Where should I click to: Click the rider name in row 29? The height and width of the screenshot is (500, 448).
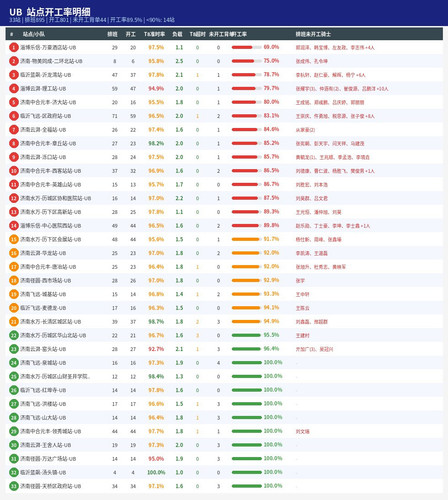pos(302,431)
